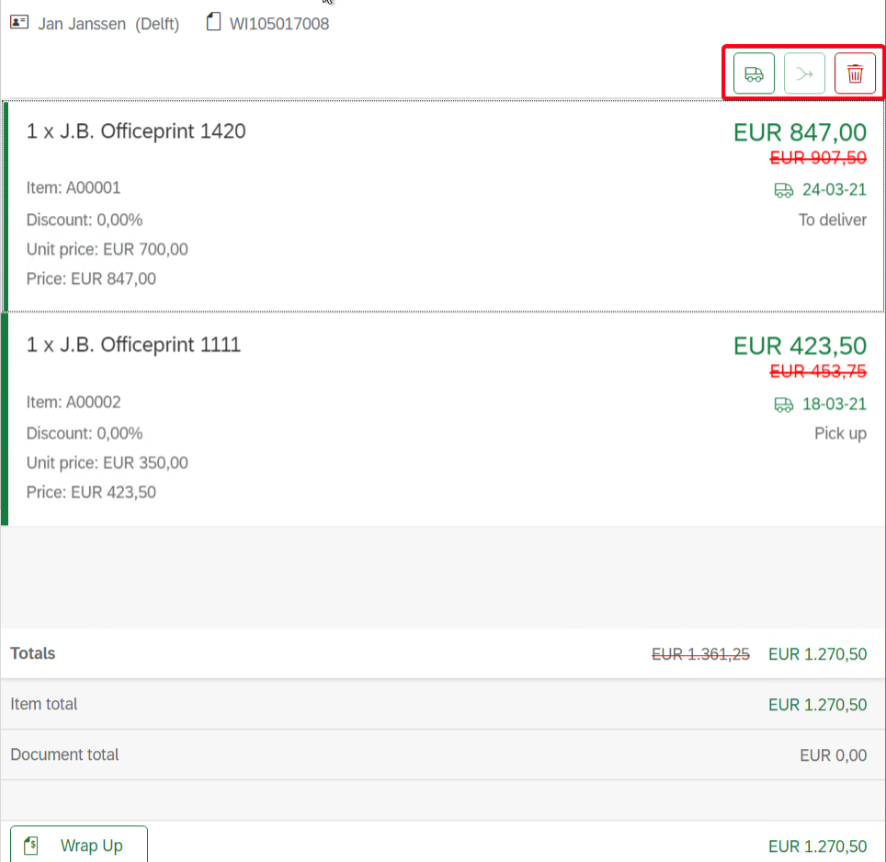Click the EUR 847,00 line price
Image resolution: width=886 pixels, height=862 pixels.
click(x=799, y=132)
